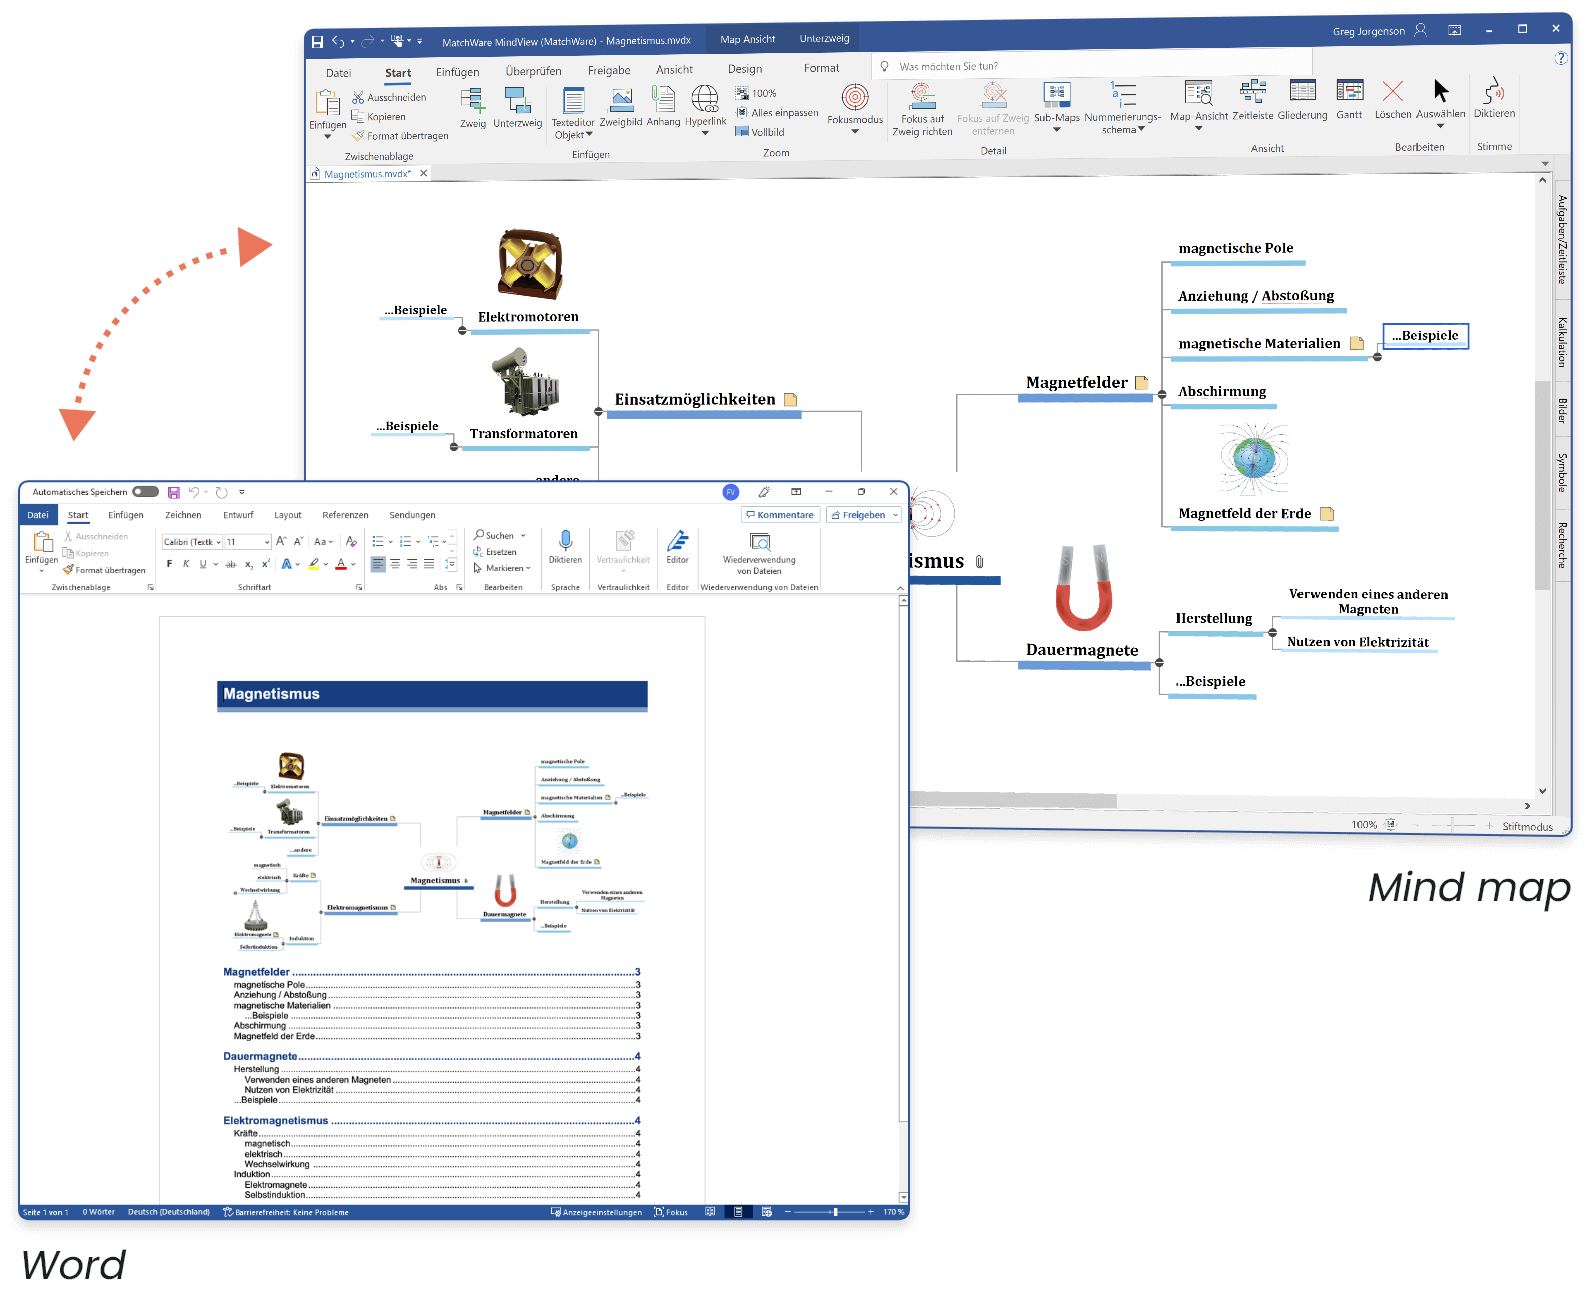Toggle superscript in Word ribbon
Image resolution: width=1591 pixels, height=1293 pixels.
(266, 564)
